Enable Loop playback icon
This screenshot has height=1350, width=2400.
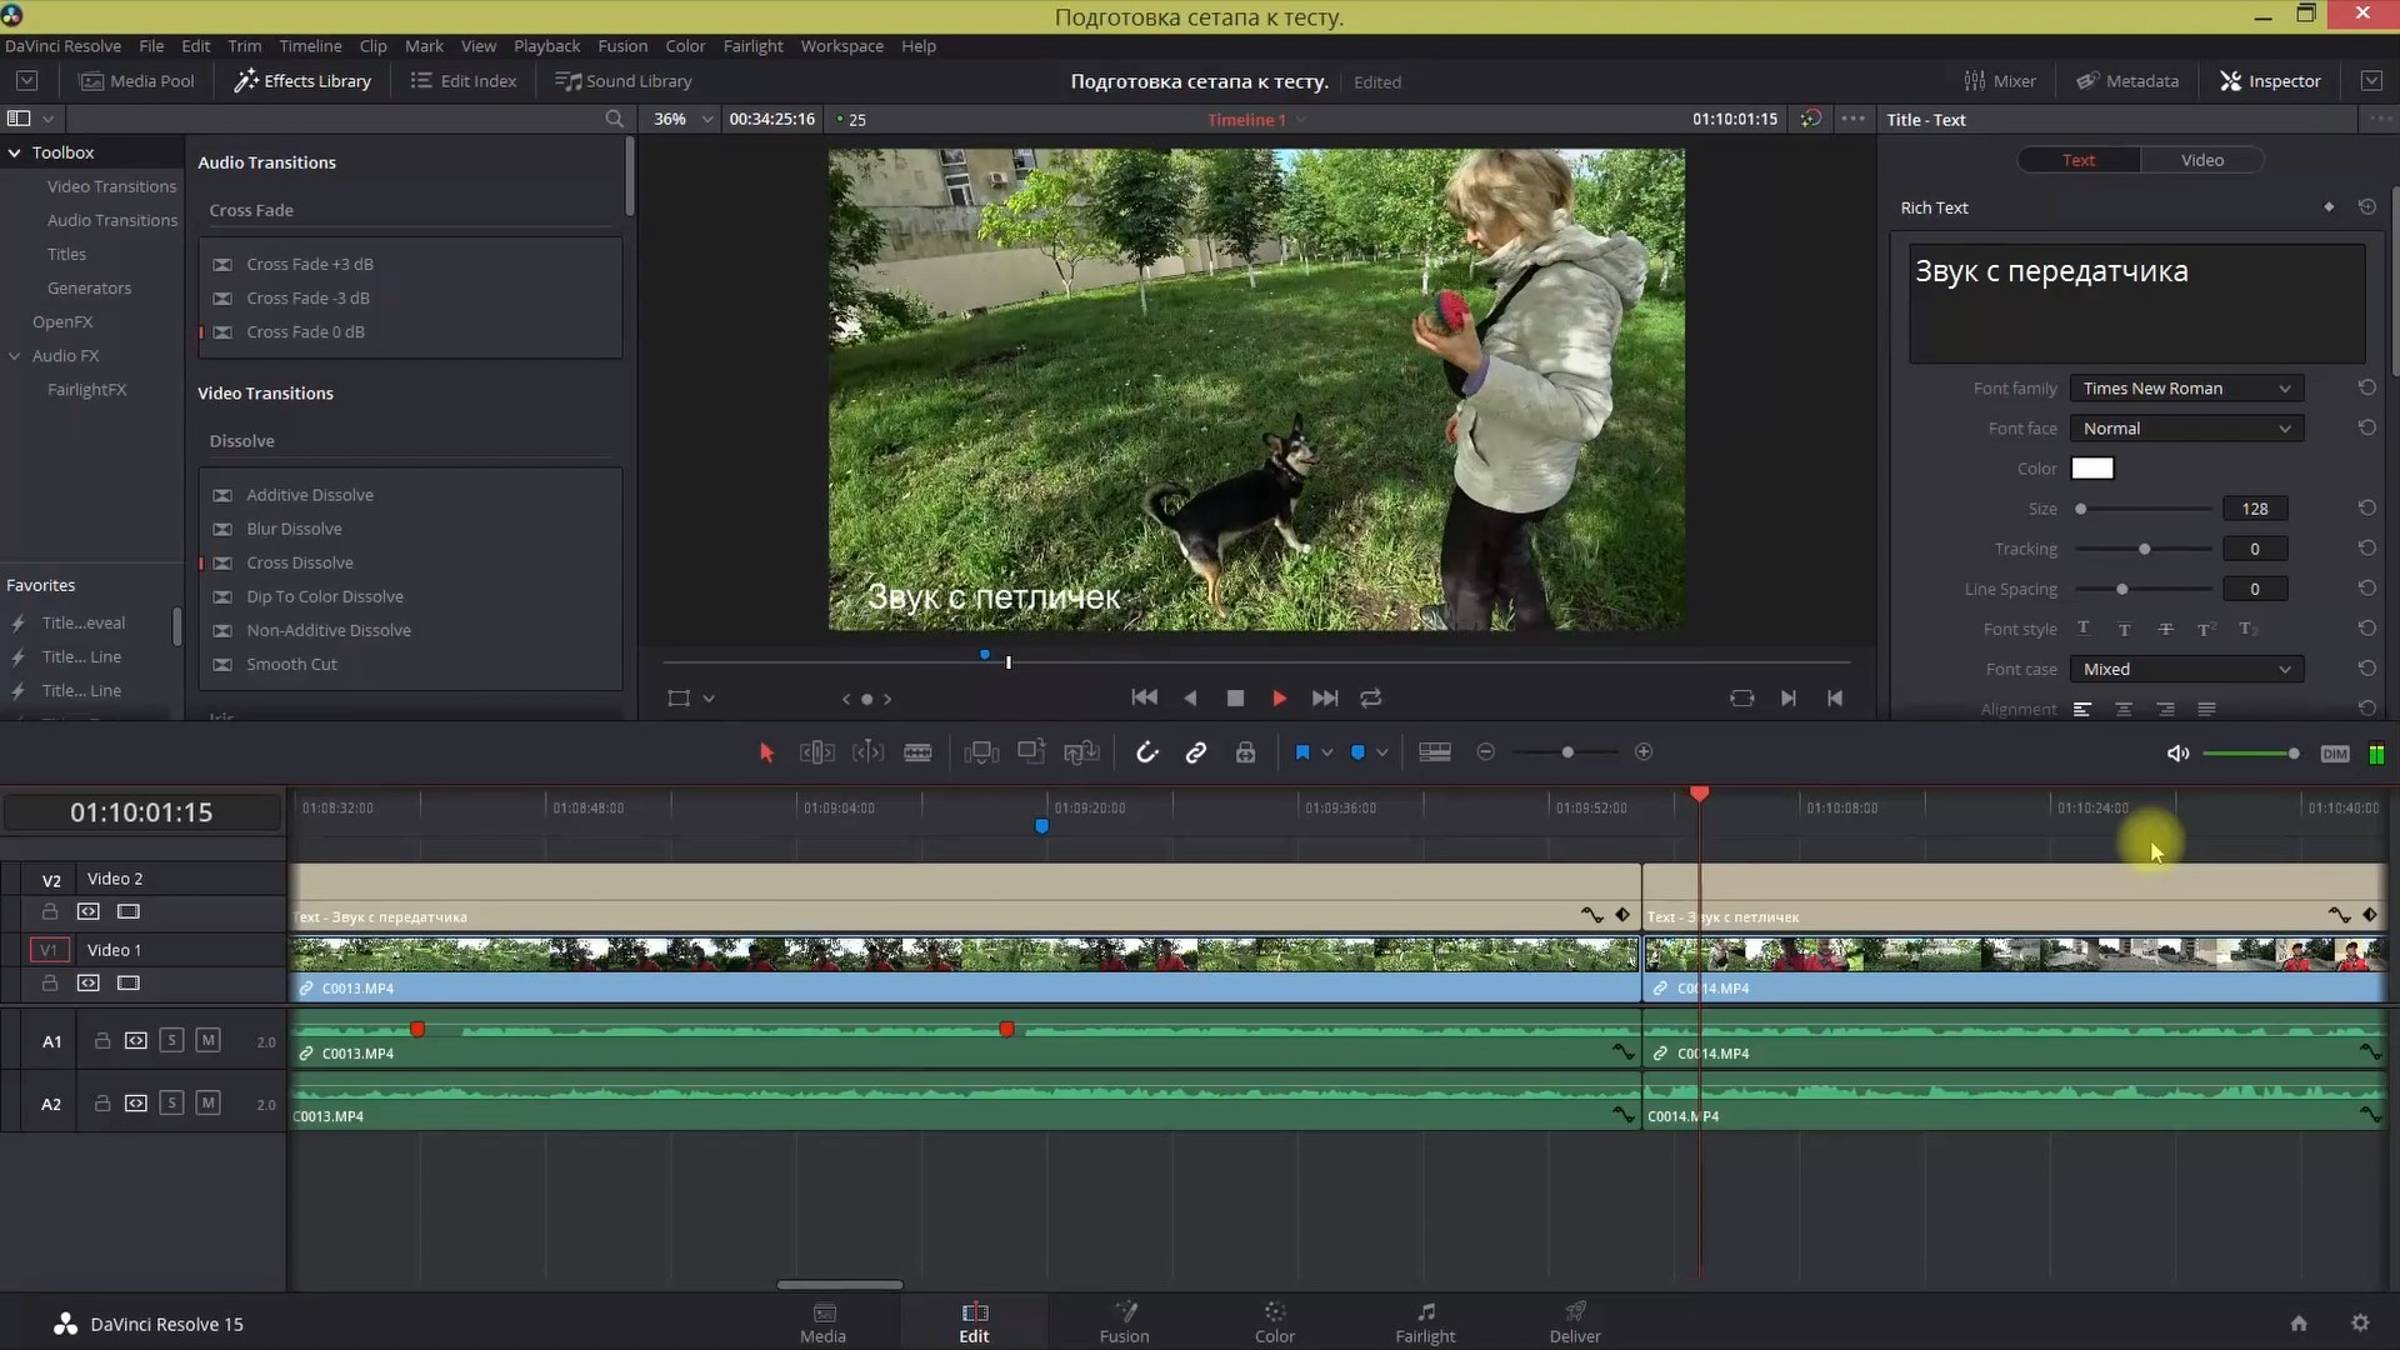pos(1370,698)
